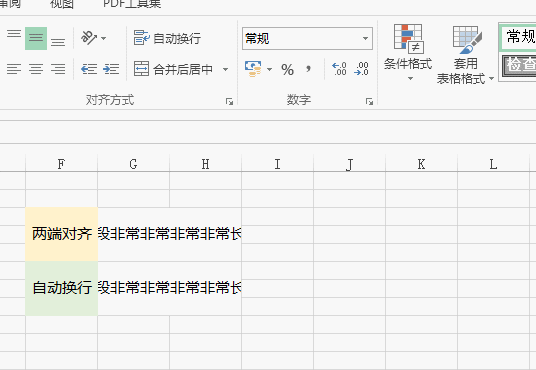
Task: Apply percent style
Action: click(287, 69)
